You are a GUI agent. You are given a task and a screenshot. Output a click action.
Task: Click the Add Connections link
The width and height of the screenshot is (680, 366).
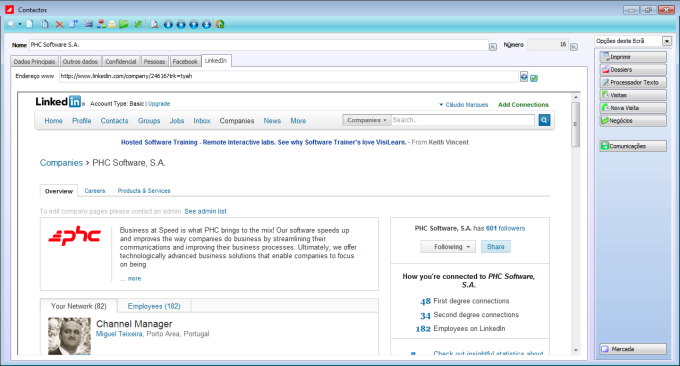click(x=523, y=105)
